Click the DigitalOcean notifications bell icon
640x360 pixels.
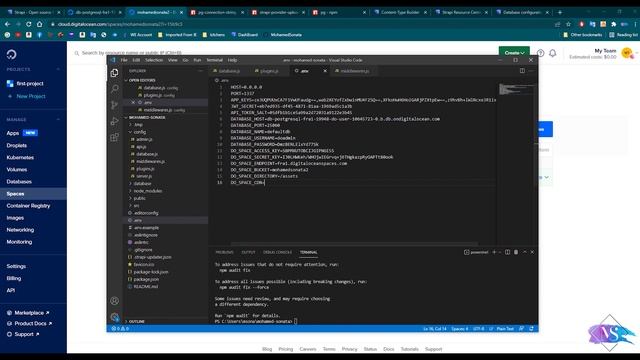pos(553,53)
